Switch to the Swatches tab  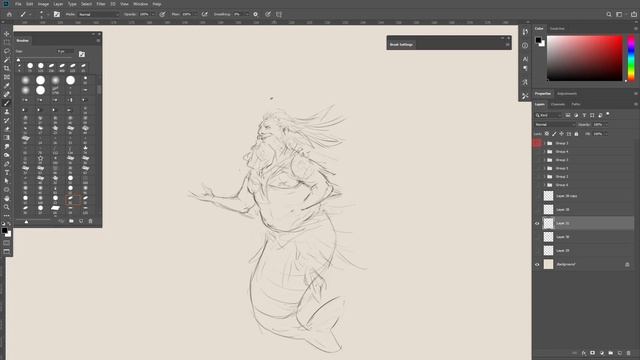pyautogui.click(x=557, y=29)
